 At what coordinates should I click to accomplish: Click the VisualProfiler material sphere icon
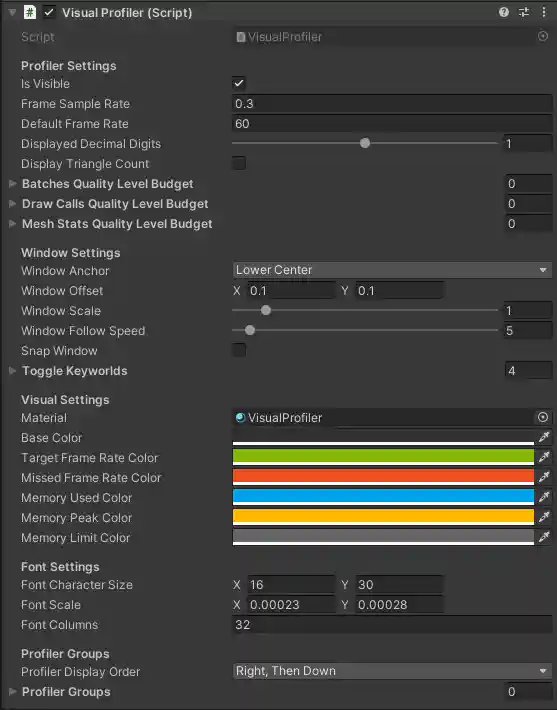point(240,417)
